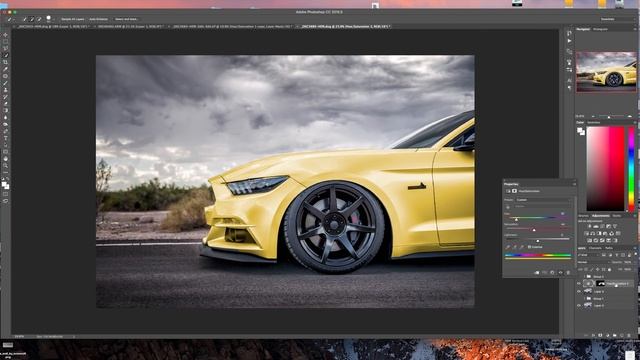The image size is (640, 360).
Task: Hide the Layer 0 layer
Action: point(579,306)
